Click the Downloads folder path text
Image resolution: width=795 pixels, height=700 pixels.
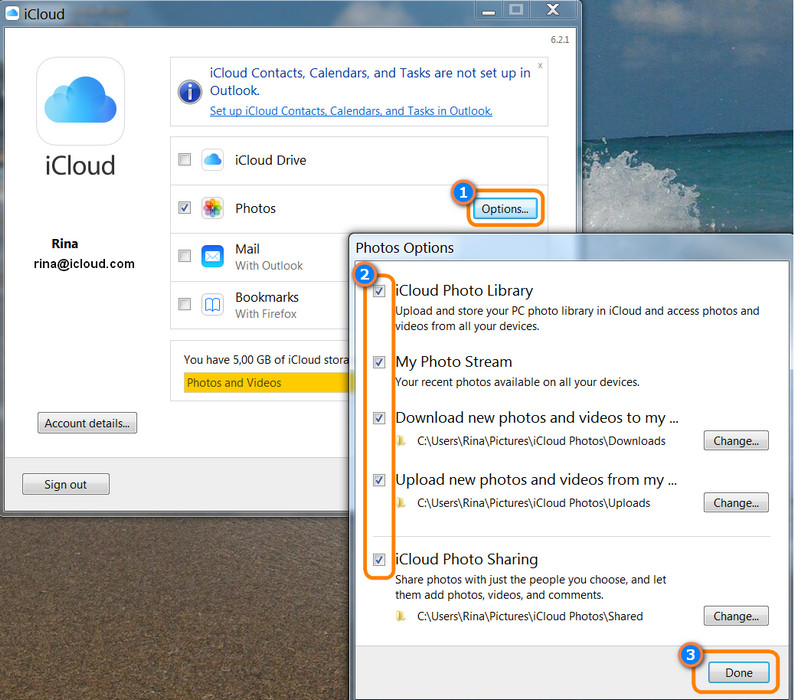tap(541, 441)
